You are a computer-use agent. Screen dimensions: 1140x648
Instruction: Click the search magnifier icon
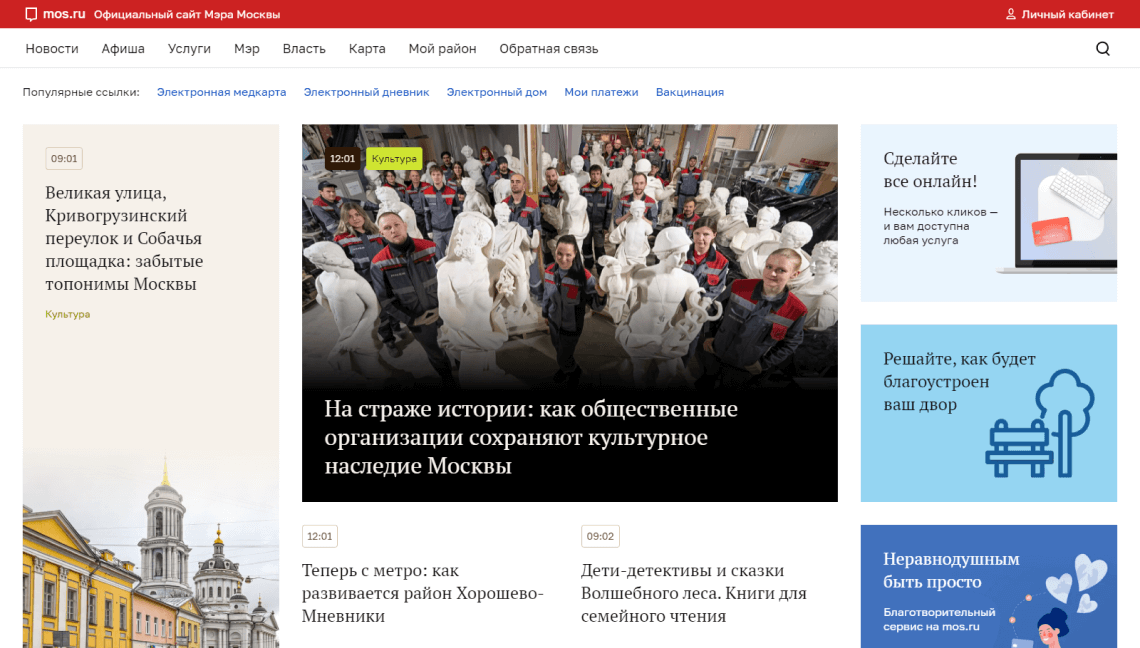(1103, 49)
